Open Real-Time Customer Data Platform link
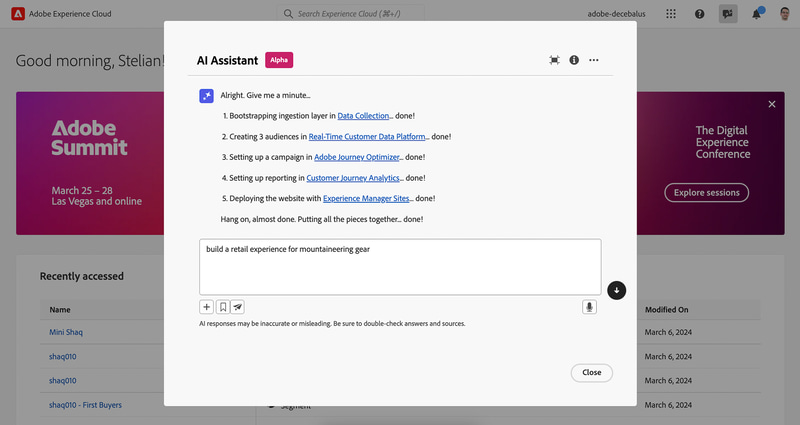 pyautogui.click(x=367, y=137)
